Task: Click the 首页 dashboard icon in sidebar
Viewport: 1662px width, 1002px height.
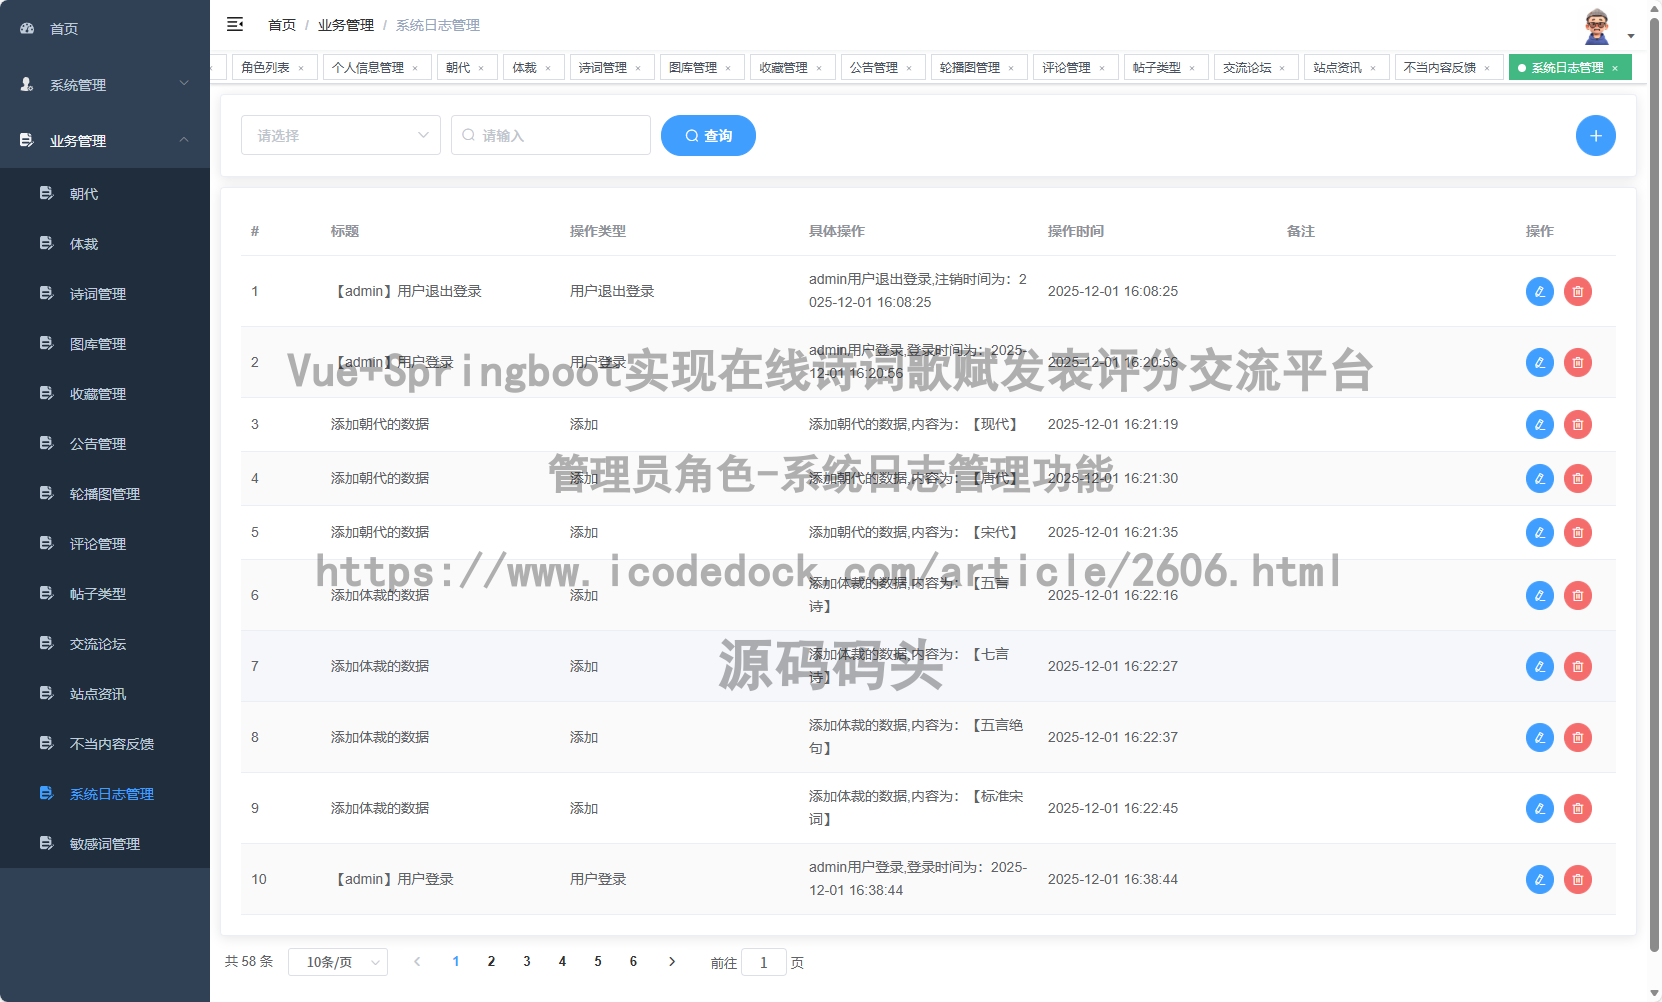Action: (x=26, y=28)
